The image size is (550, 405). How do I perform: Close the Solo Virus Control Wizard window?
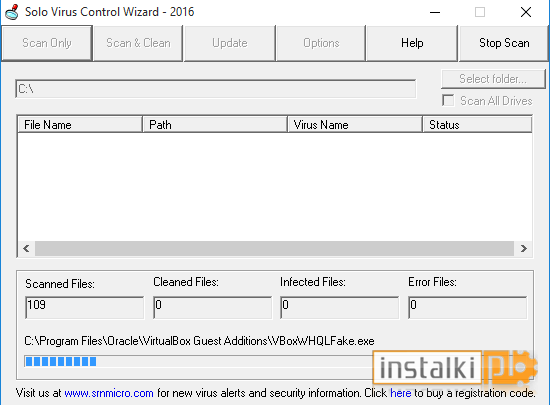(x=525, y=12)
